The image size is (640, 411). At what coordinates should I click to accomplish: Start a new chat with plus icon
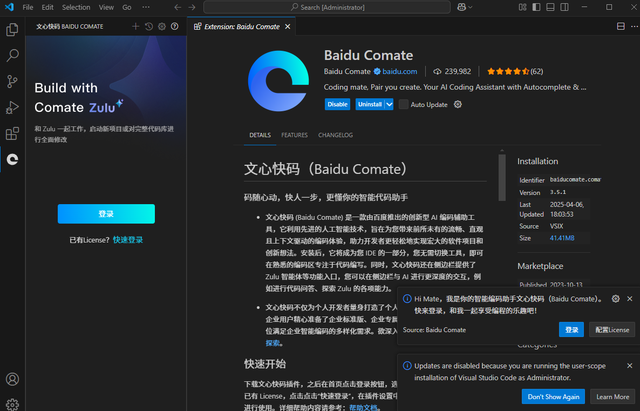[136, 27]
